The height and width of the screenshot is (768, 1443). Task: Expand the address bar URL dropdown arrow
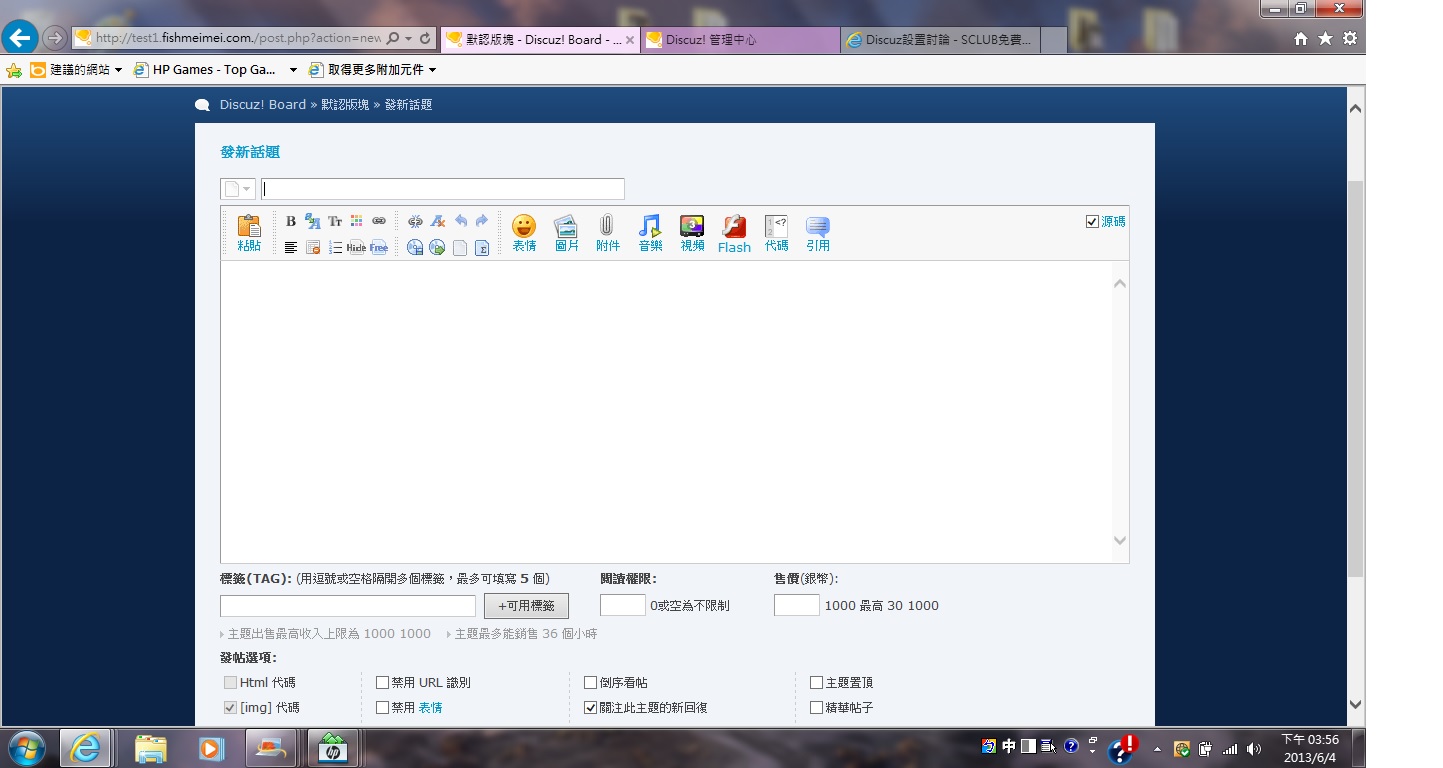pyautogui.click(x=408, y=38)
